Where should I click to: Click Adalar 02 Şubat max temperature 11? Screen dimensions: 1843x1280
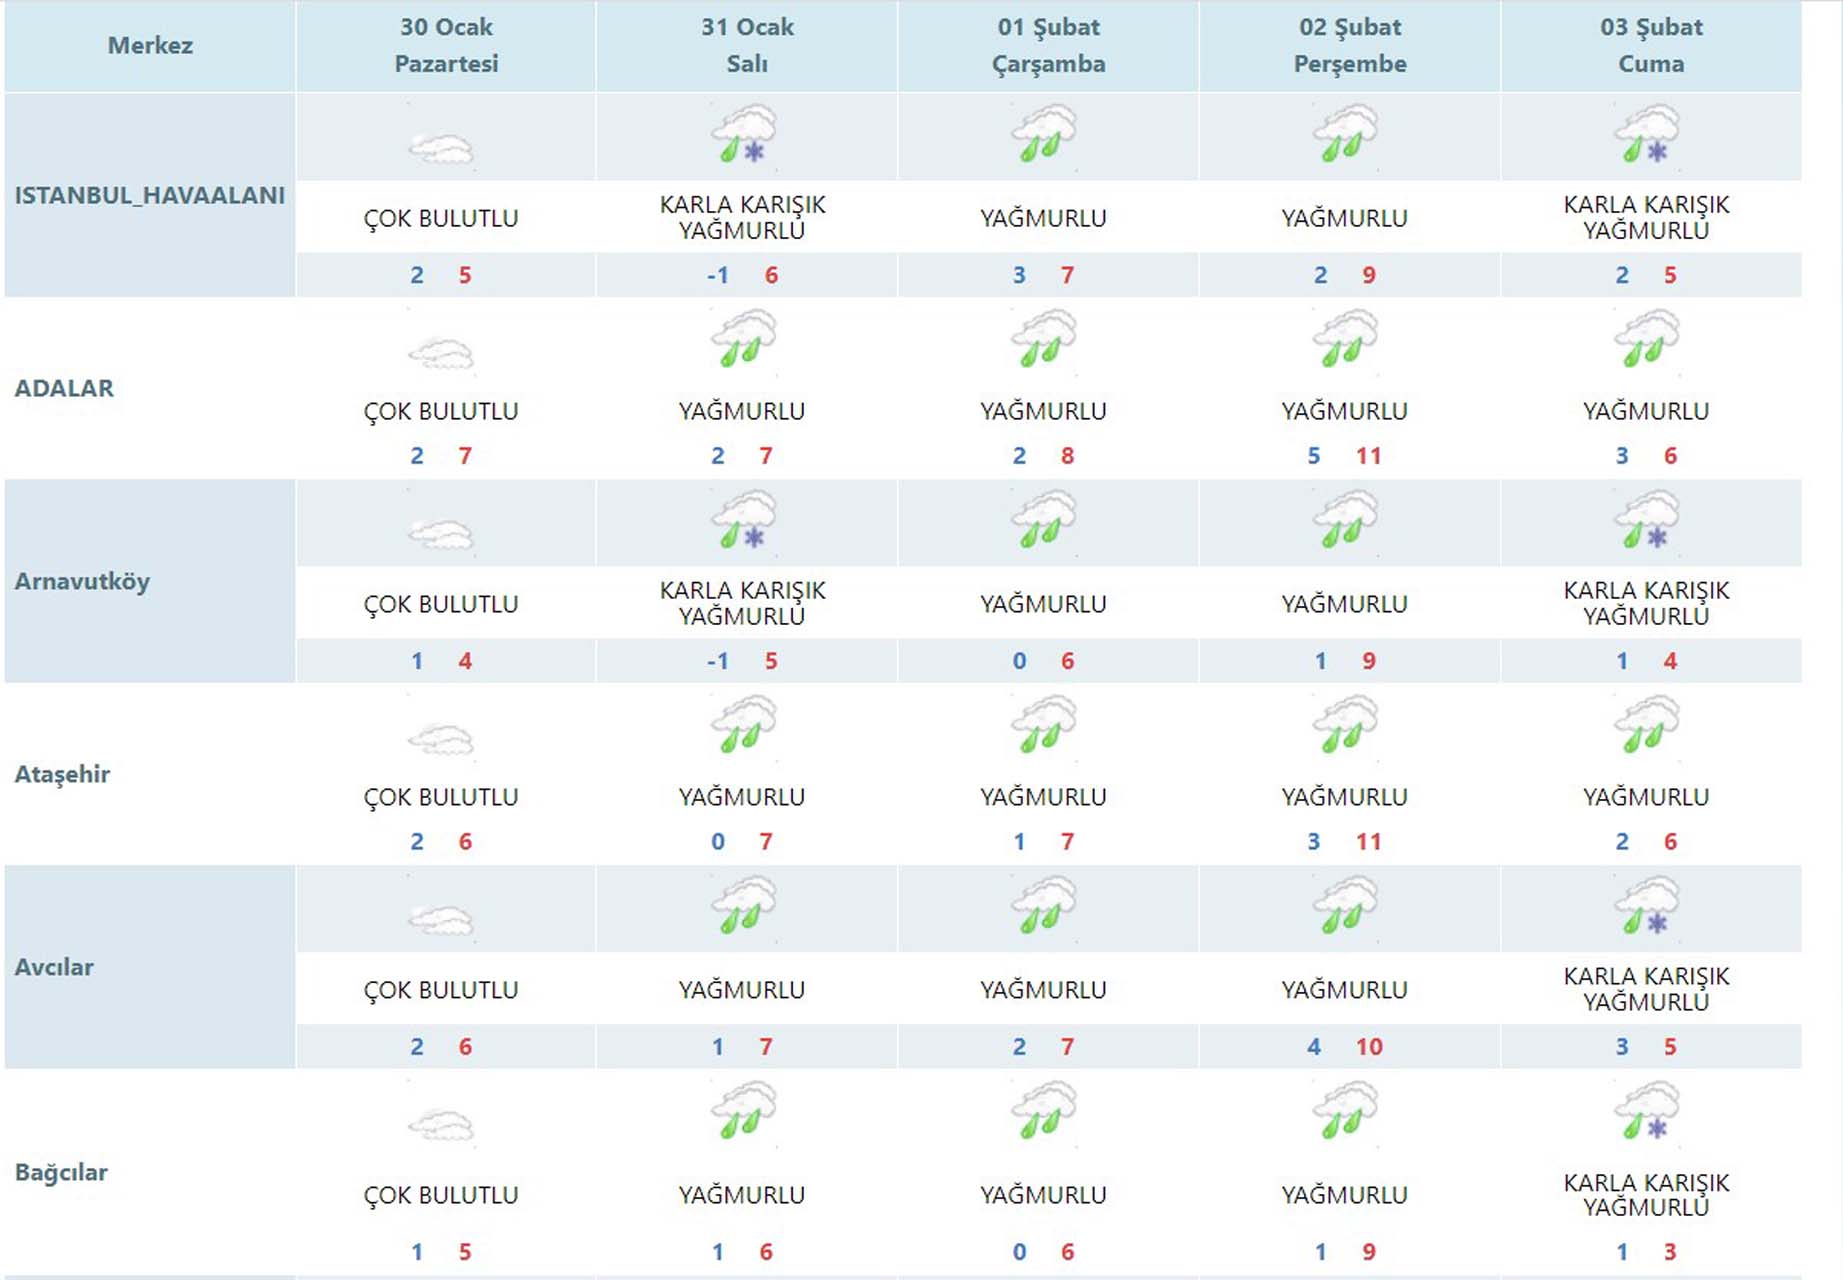[x=1368, y=456]
